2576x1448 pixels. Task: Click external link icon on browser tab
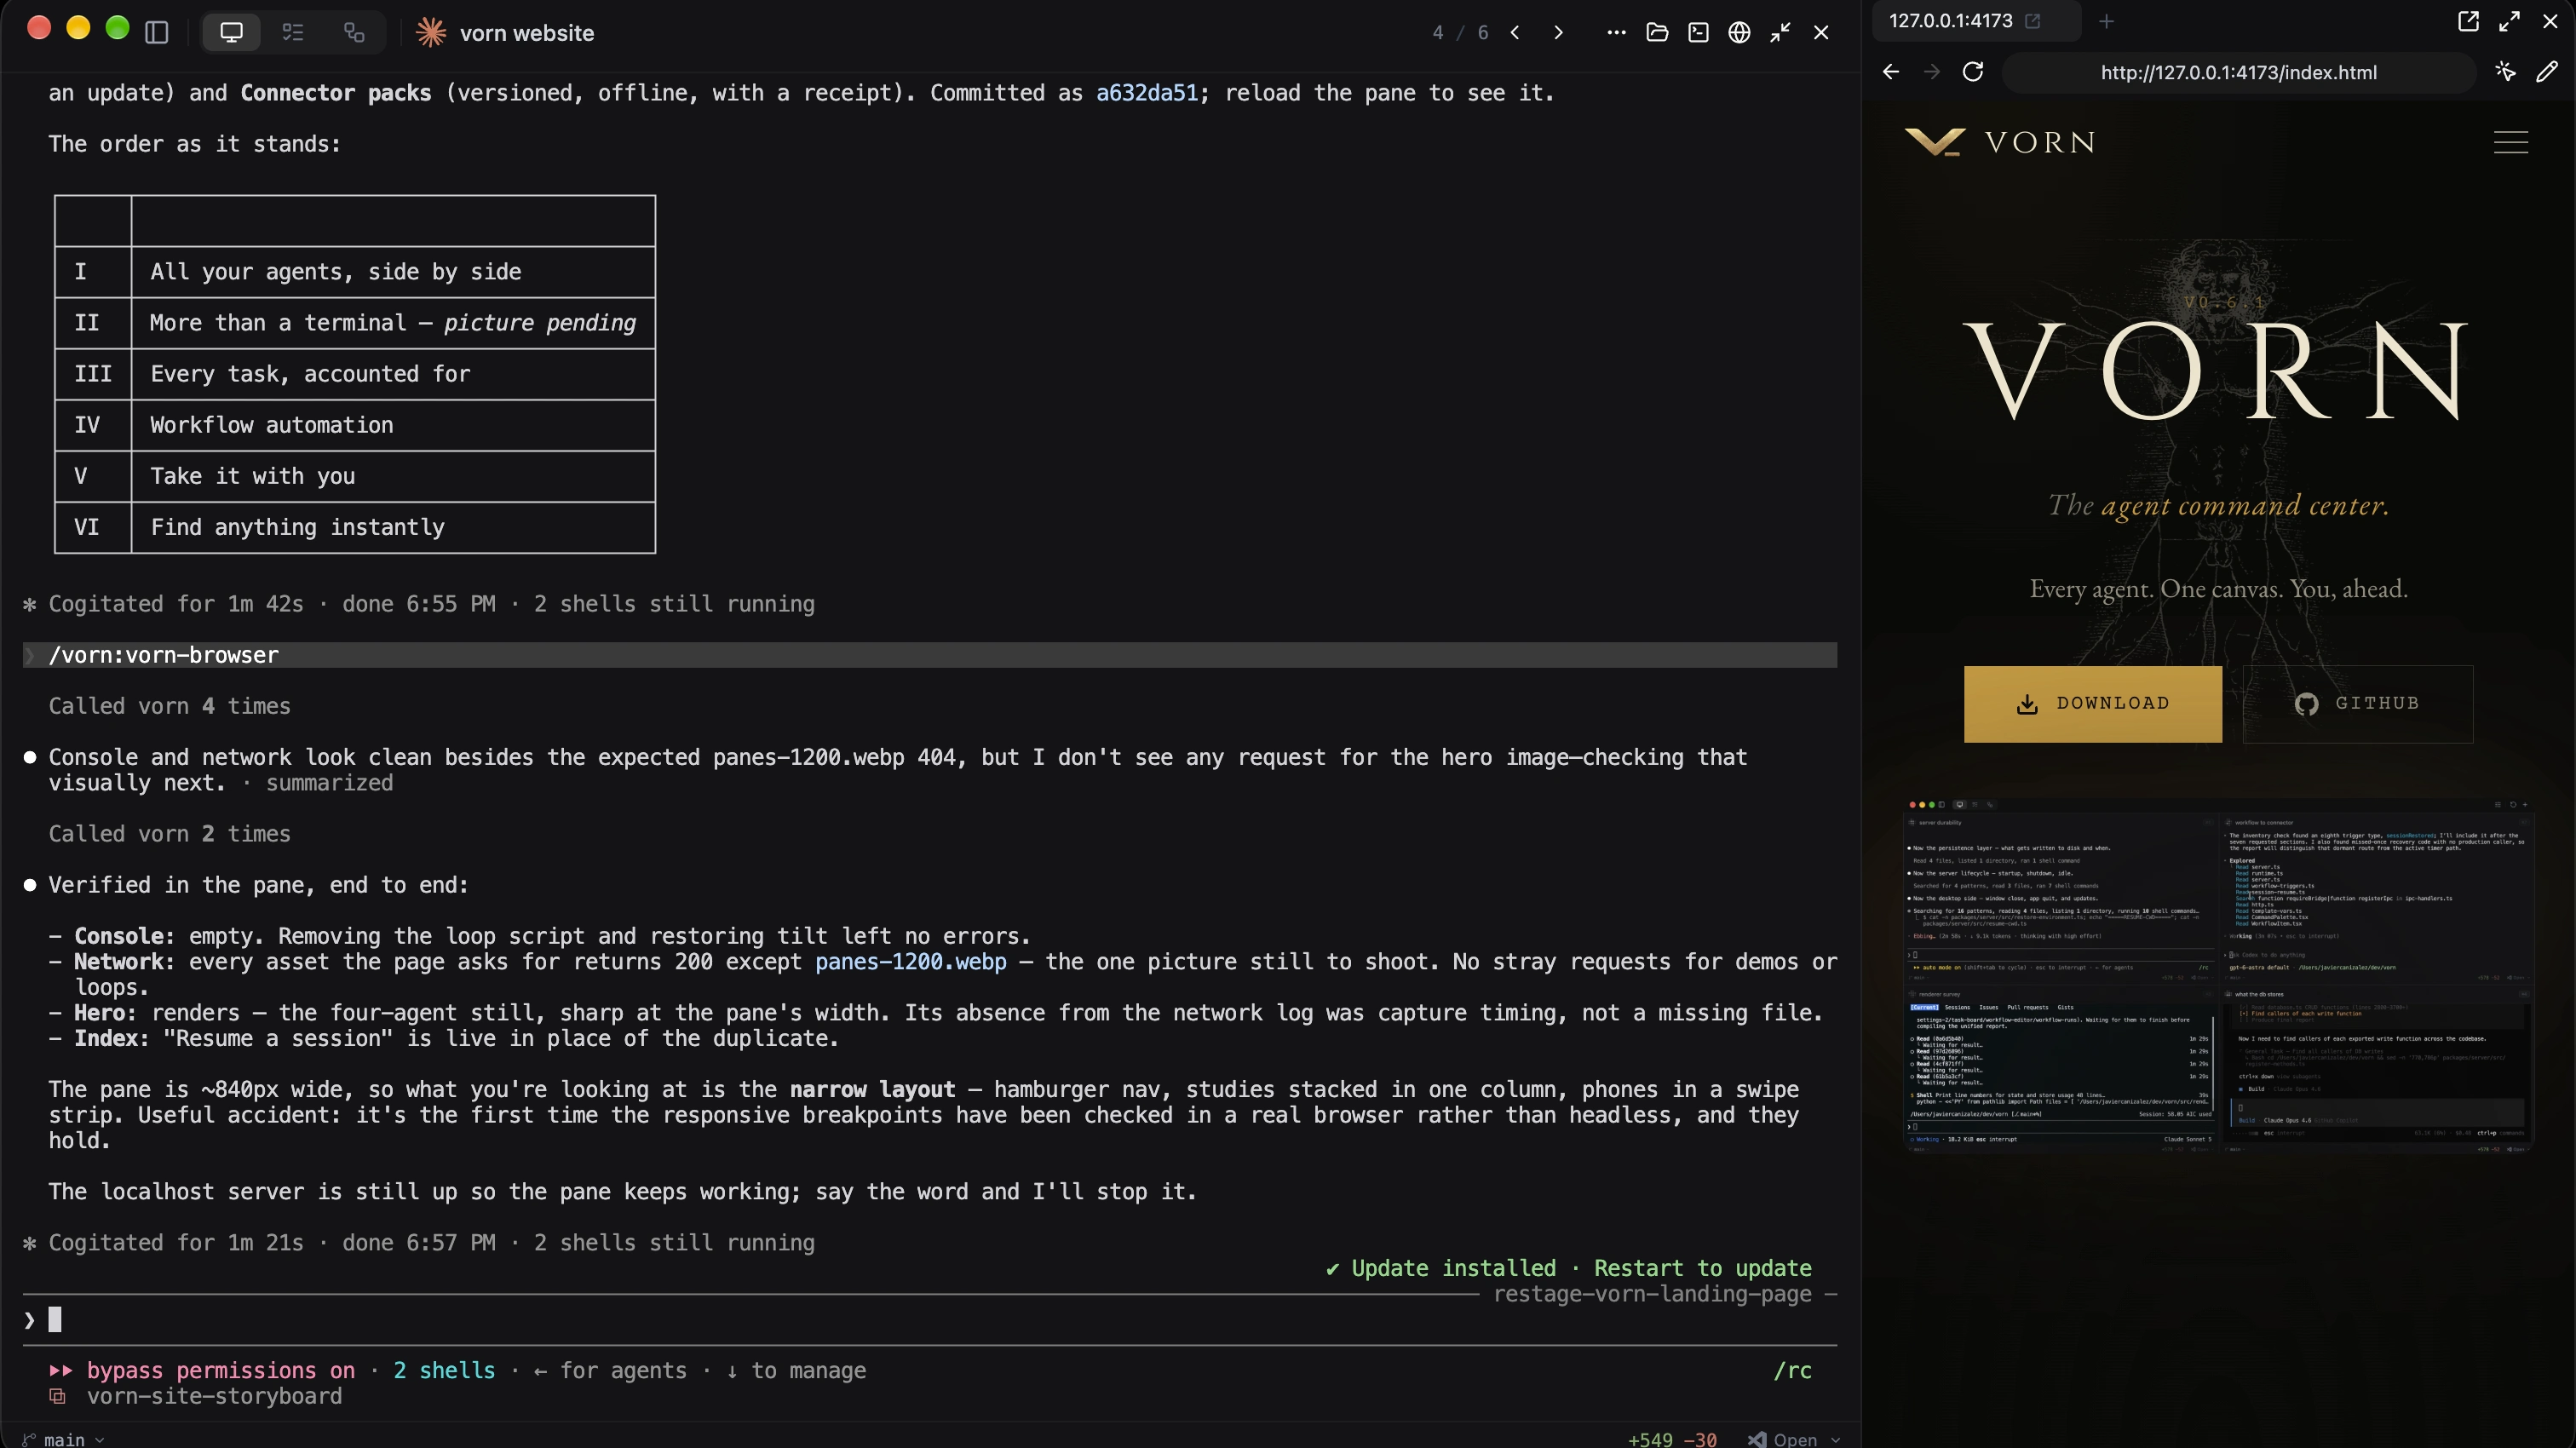2032,21
